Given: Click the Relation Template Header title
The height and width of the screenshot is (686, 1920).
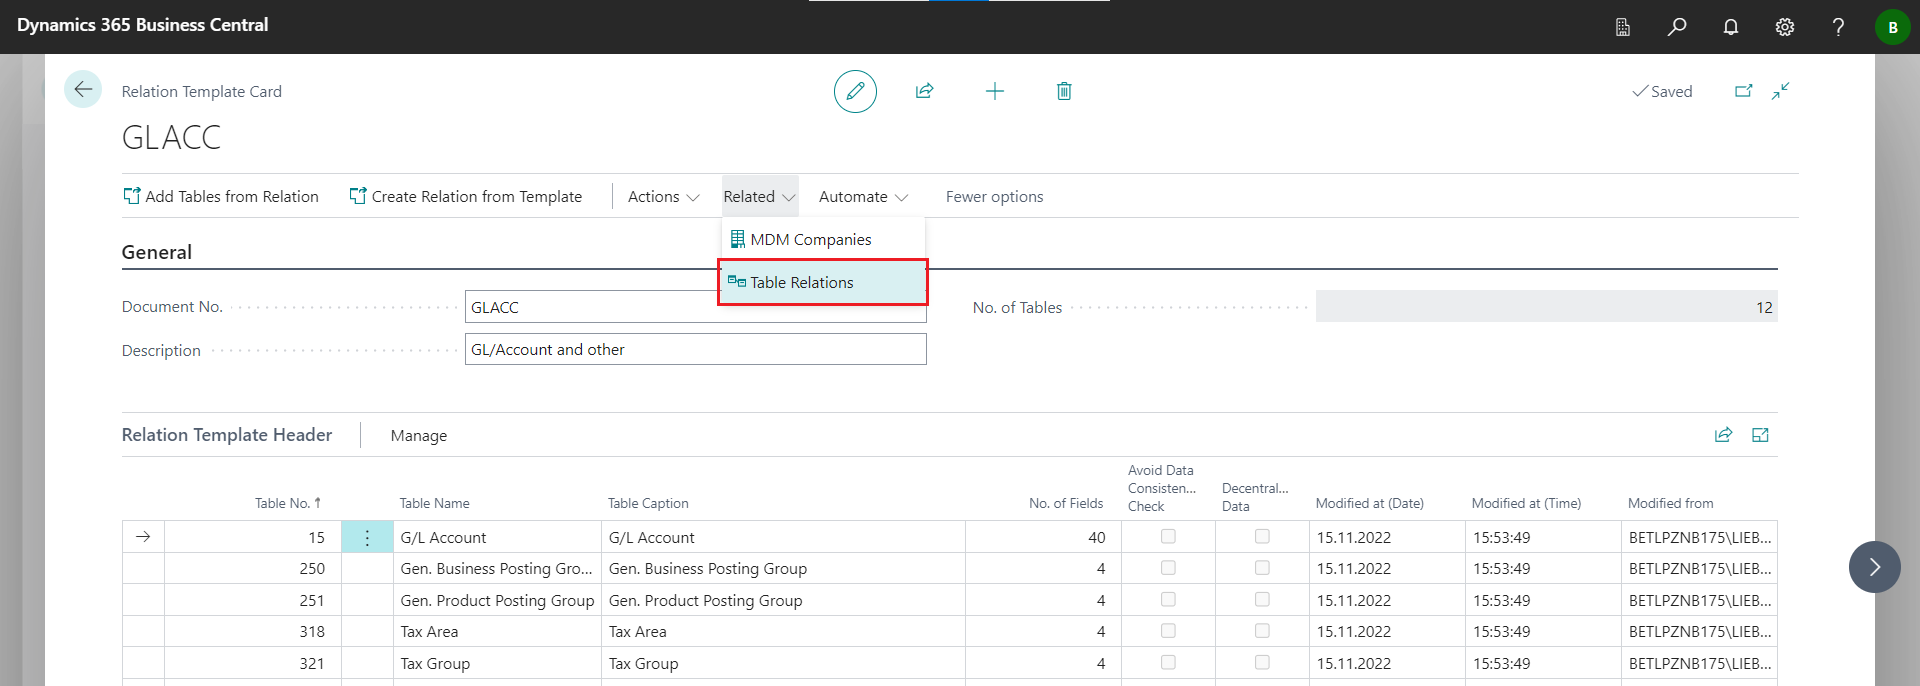Looking at the screenshot, I should click(x=227, y=435).
